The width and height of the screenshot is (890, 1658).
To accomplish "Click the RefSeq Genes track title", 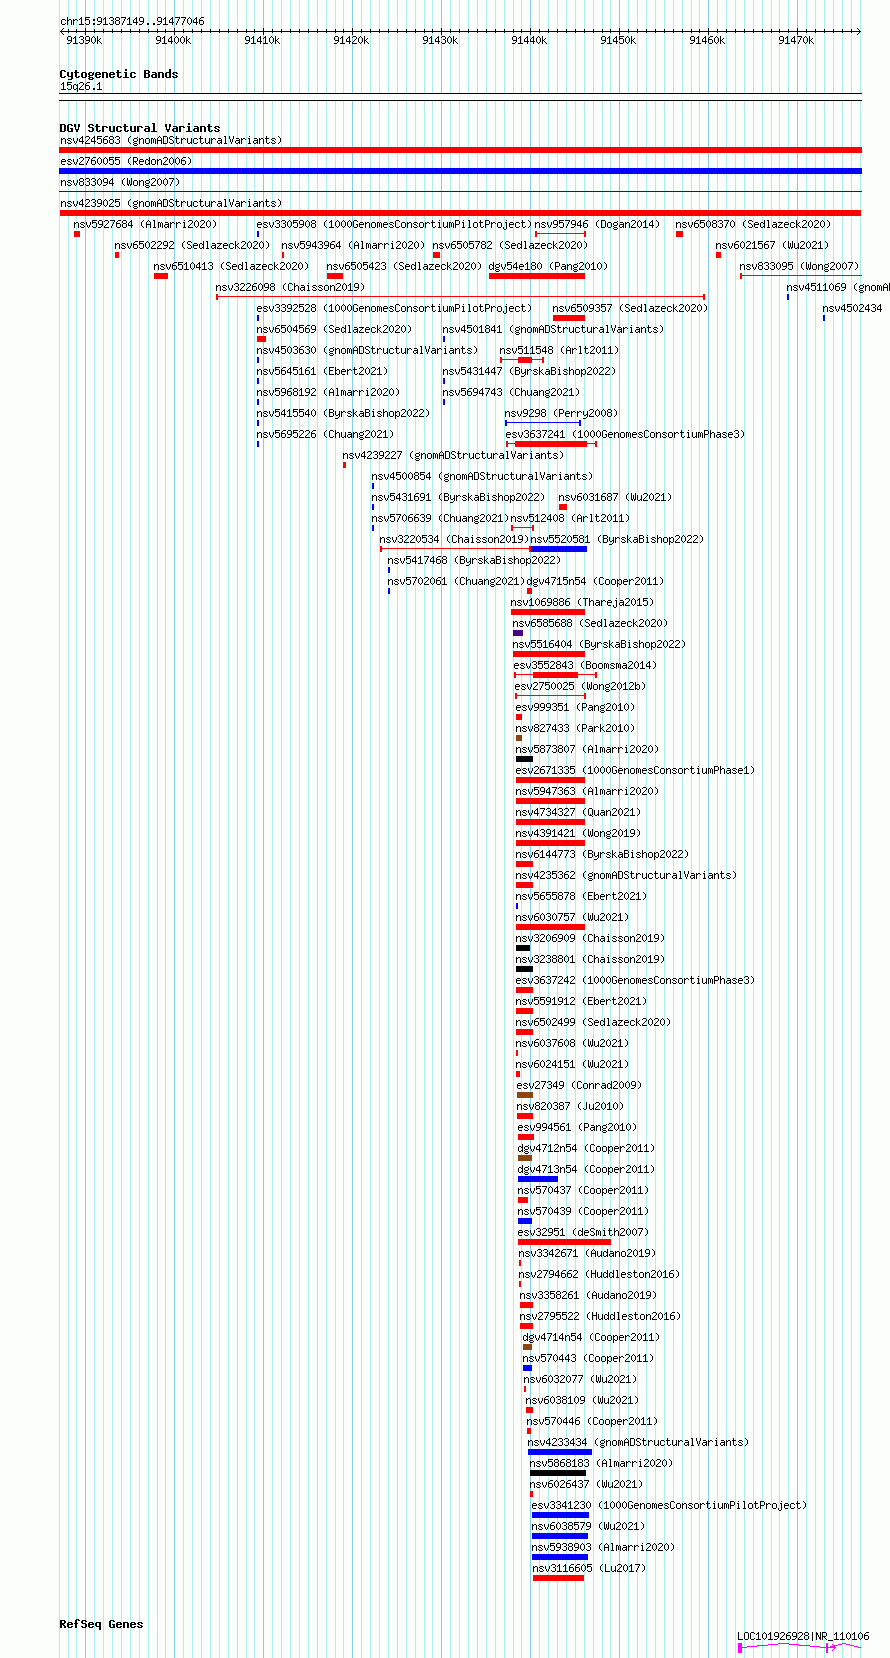I will click(101, 1624).
